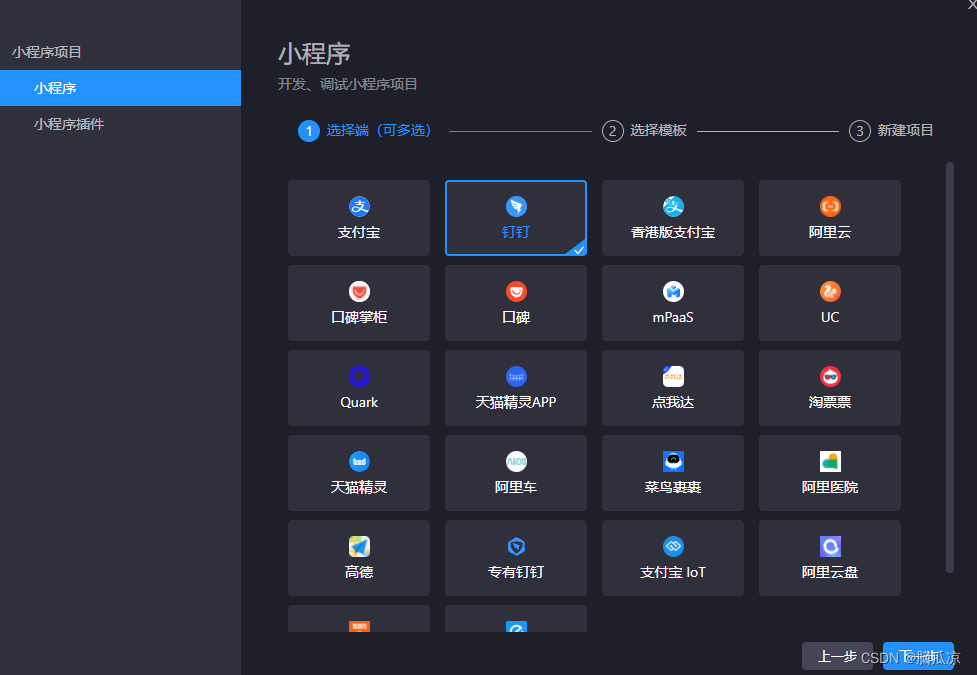Select the 高德 map icon
The width and height of the screenshot is (977, 675).
click(x=359, y=547)
